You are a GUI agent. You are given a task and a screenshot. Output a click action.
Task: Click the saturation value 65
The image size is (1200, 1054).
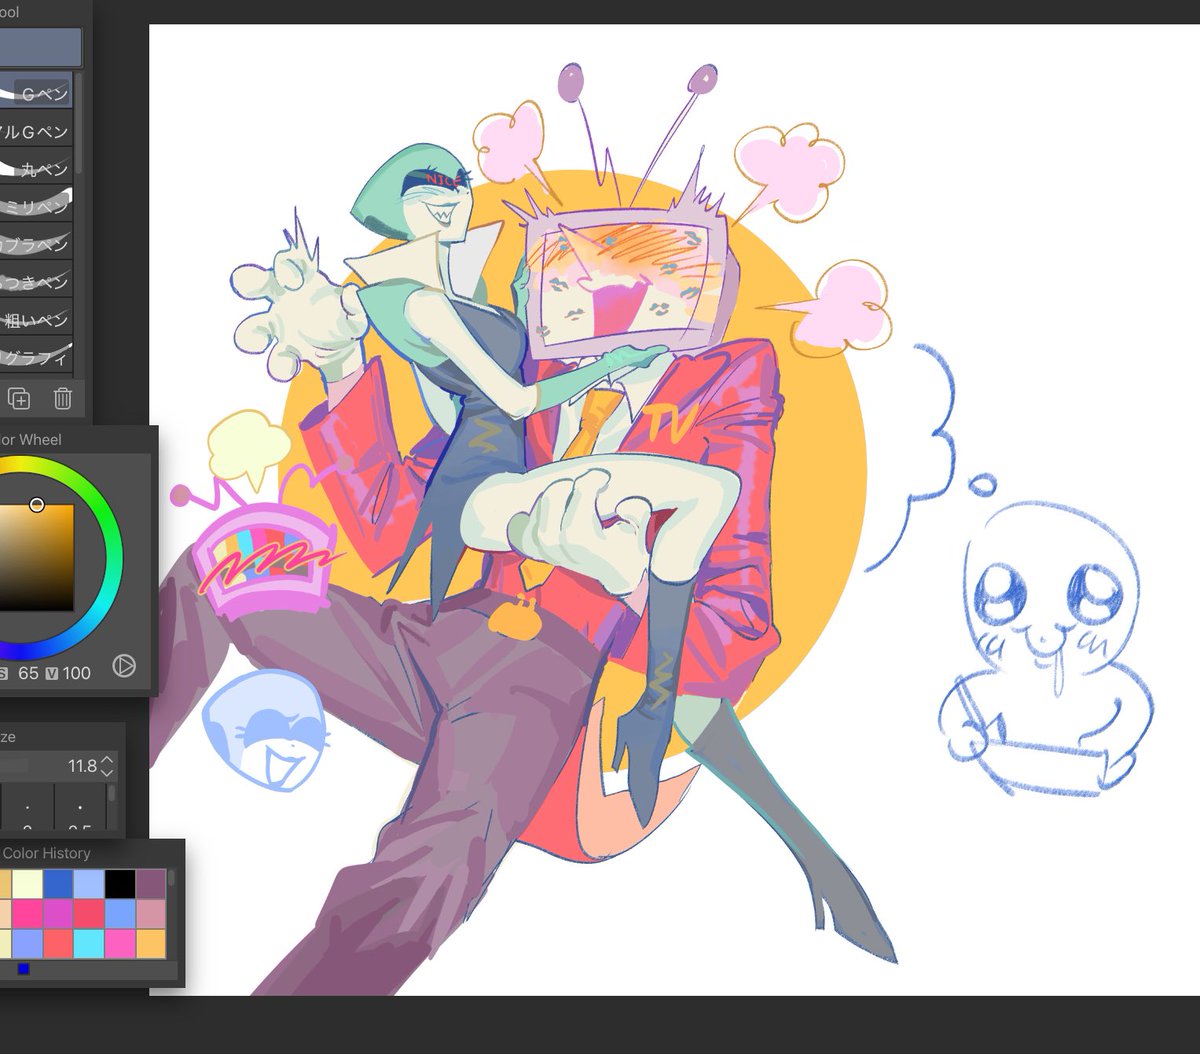click(x=28, y=673)
